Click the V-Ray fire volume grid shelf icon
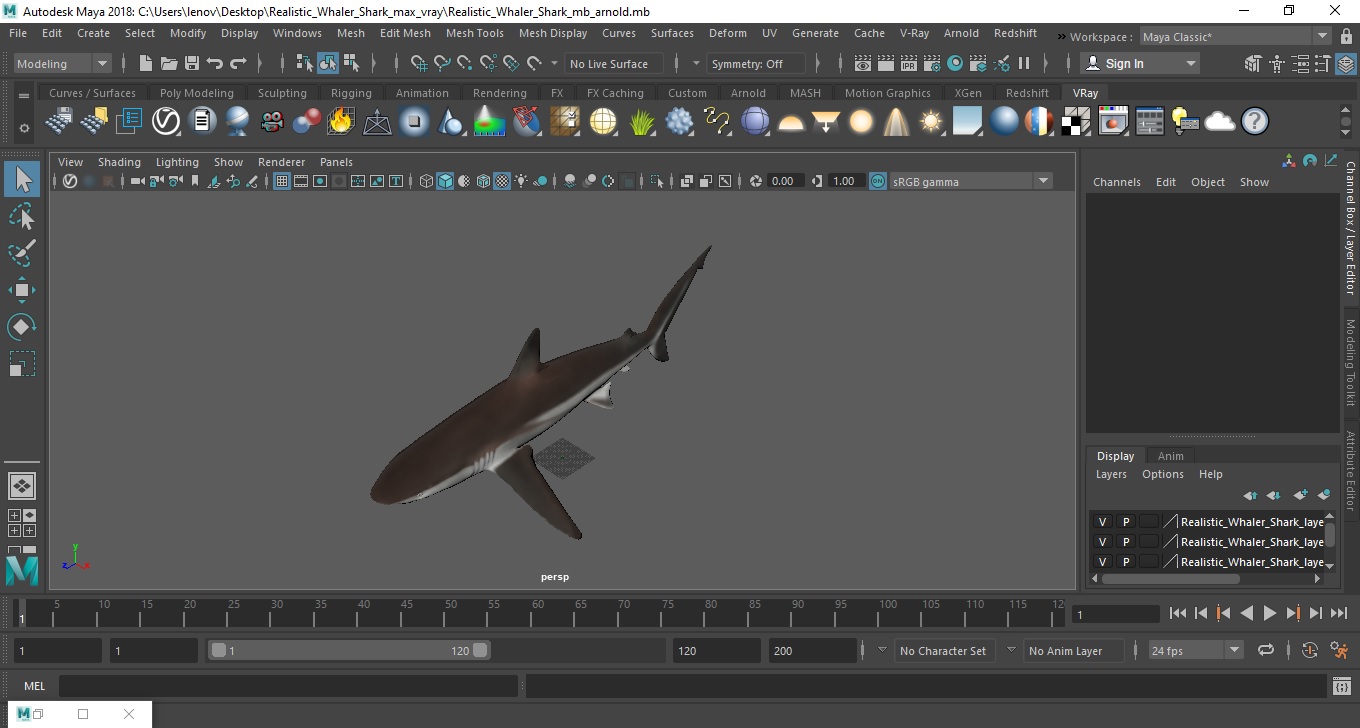Image resolution: width=1360 pixels, height=728 pixels. (341, 122)
